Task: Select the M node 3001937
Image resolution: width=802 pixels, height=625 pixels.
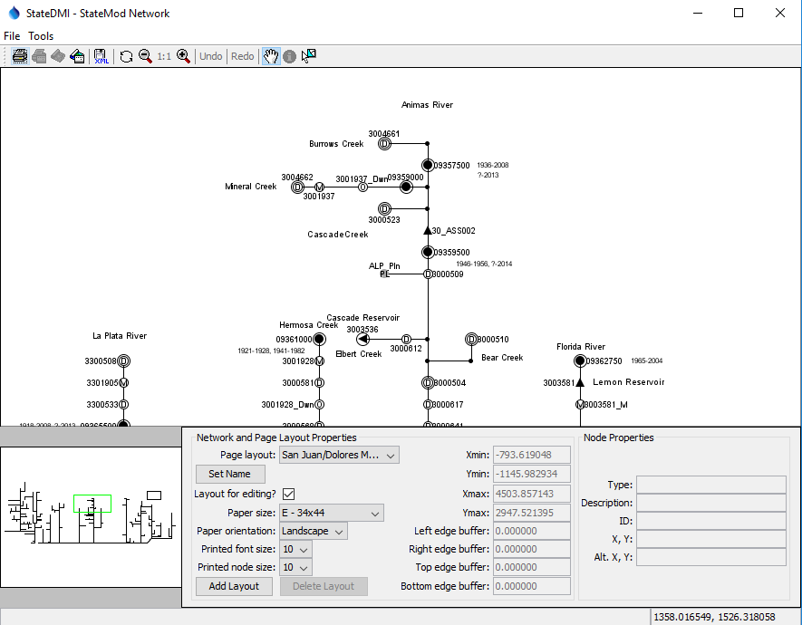Action: click(x=319, y=187)
